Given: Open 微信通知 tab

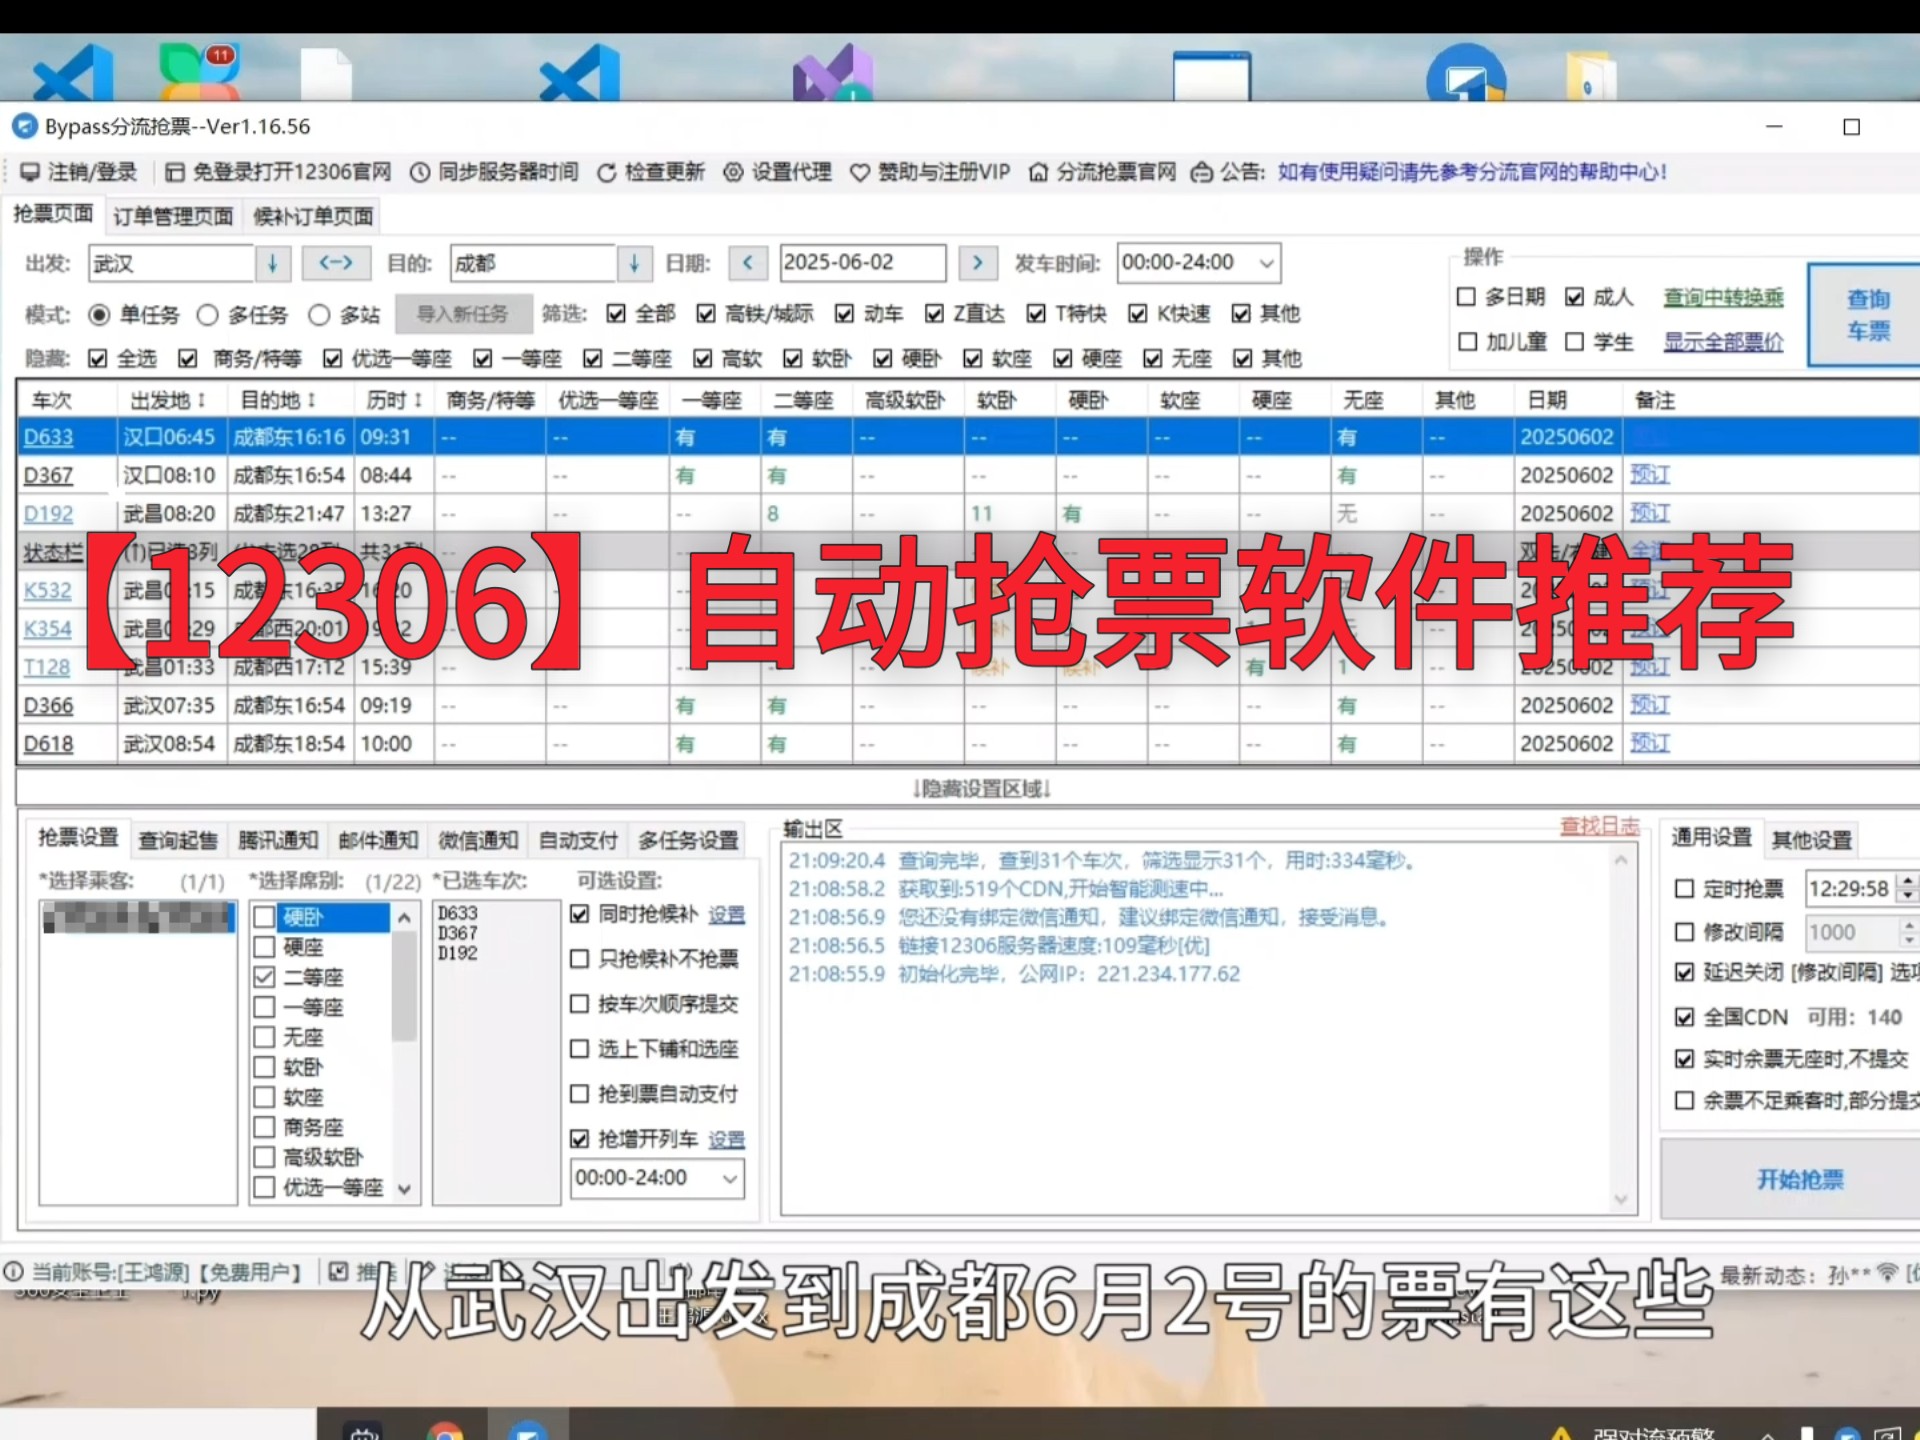Looking at the screenshot, I should [x=478, y=841].
